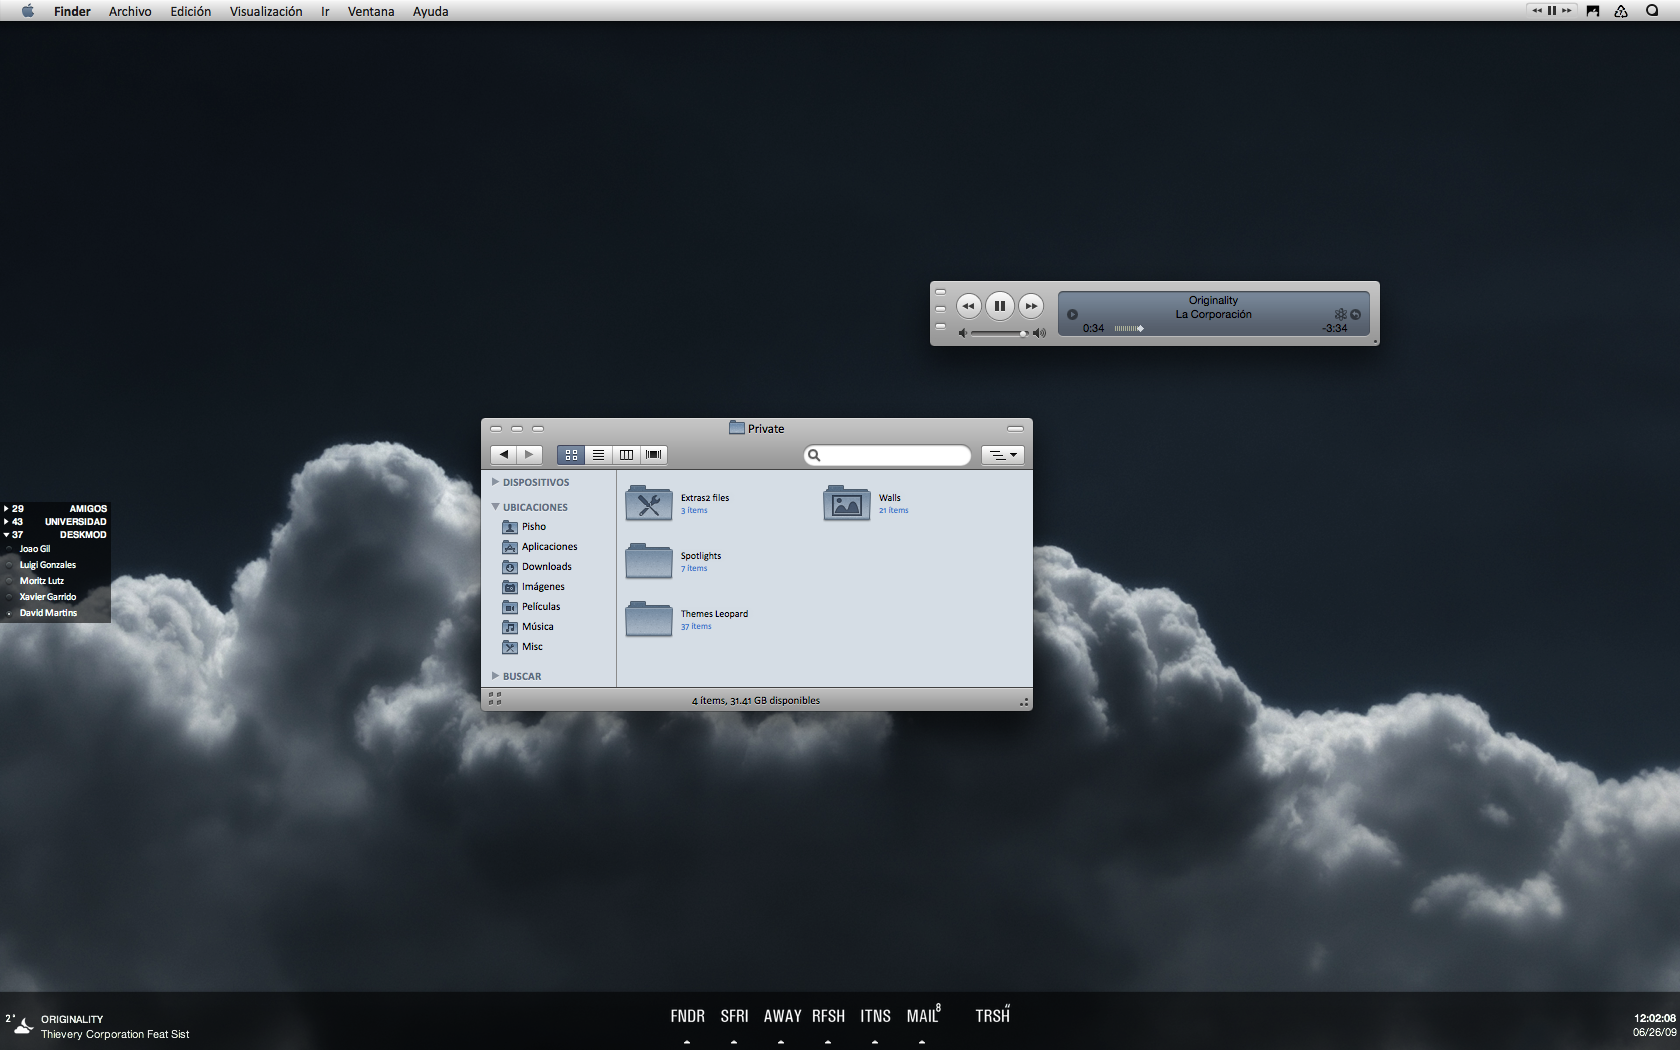Skip forward using the menu bar controller

(x=1567, y=11)
